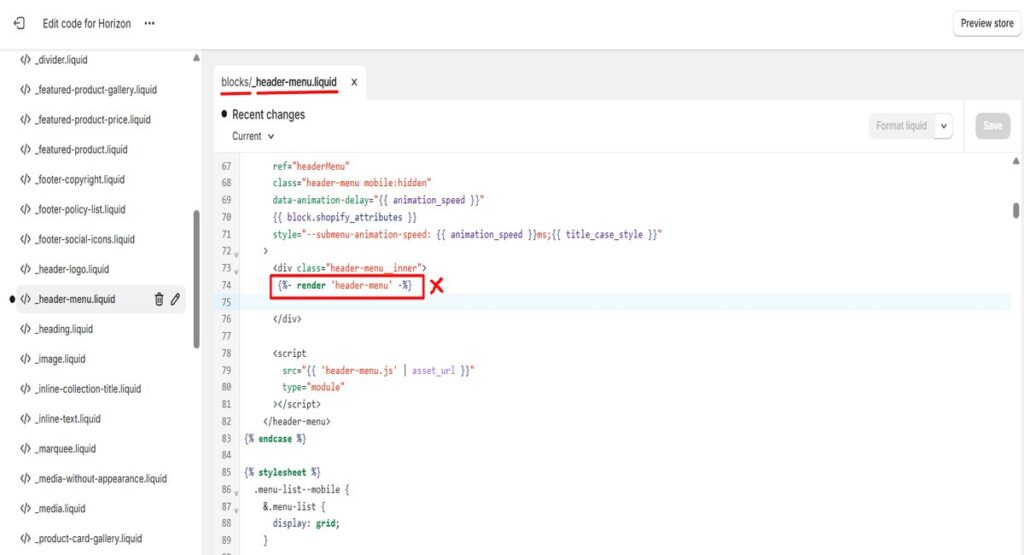Screen dimensions: 1024x555
Task: Click the Preview store button
Action: 987,24
